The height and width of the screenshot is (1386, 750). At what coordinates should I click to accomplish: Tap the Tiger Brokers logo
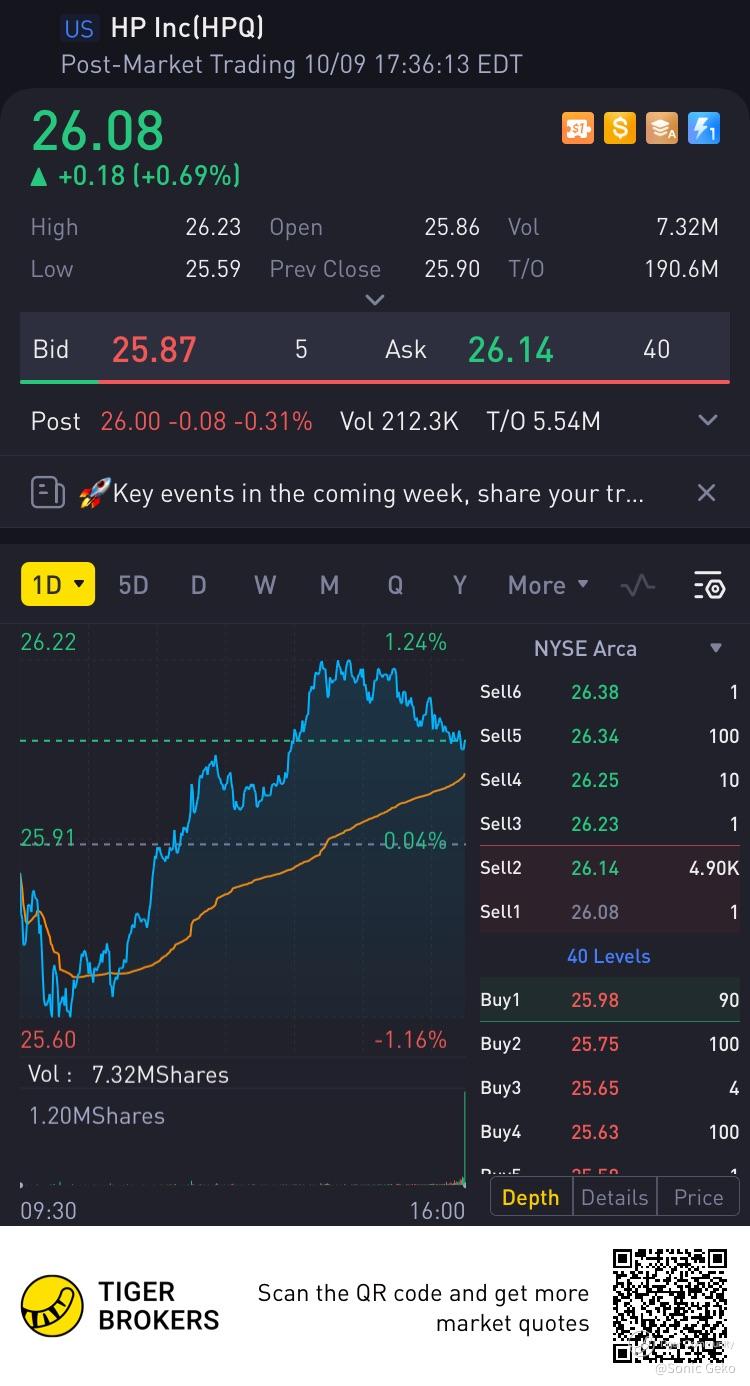(120, 1305)
